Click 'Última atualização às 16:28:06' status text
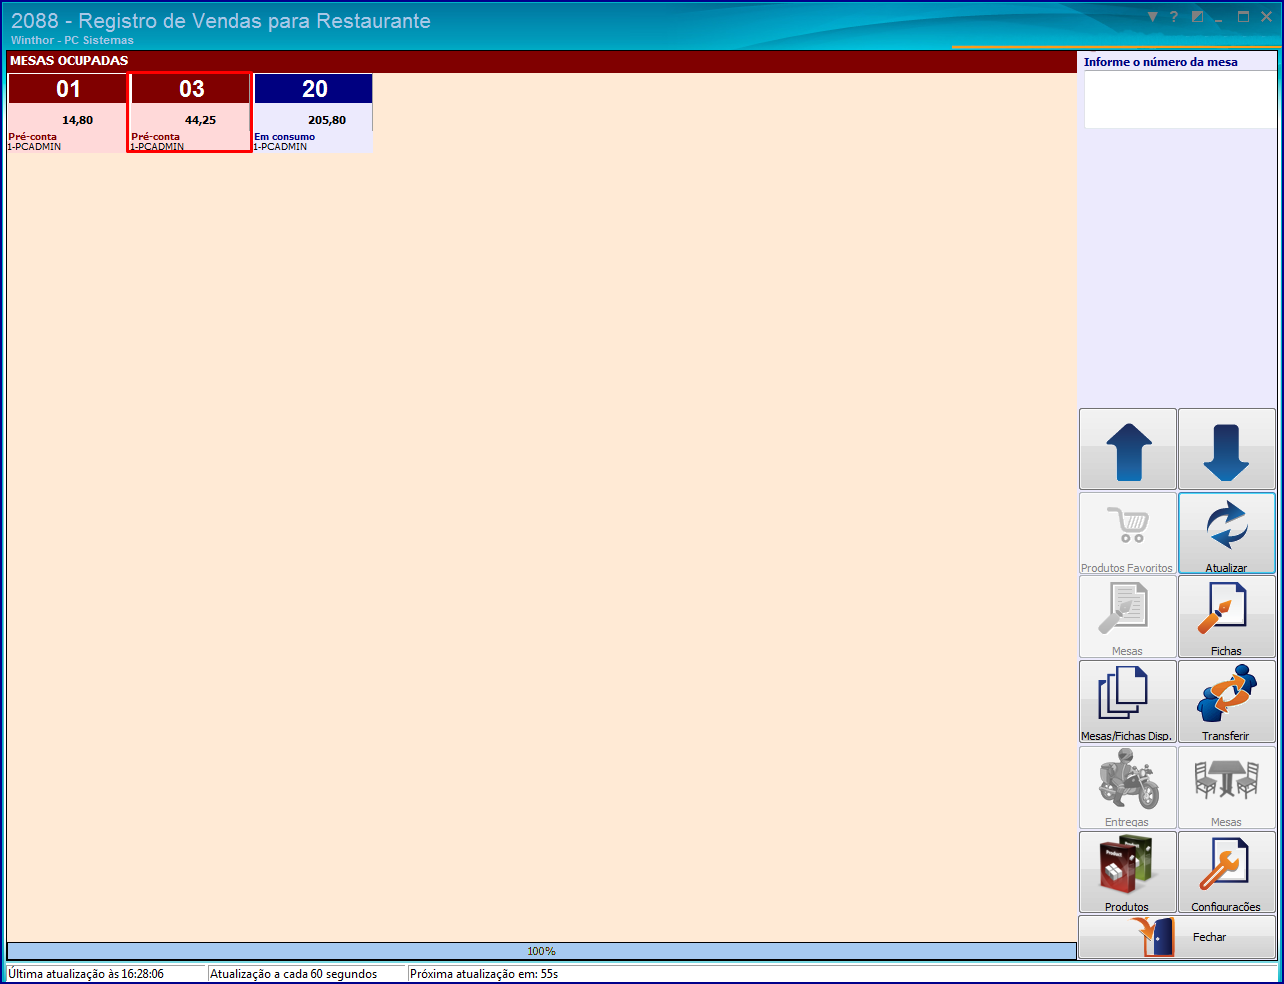Screen dimensions: 1284x984 pyautogui.click(x=86, y=974)
